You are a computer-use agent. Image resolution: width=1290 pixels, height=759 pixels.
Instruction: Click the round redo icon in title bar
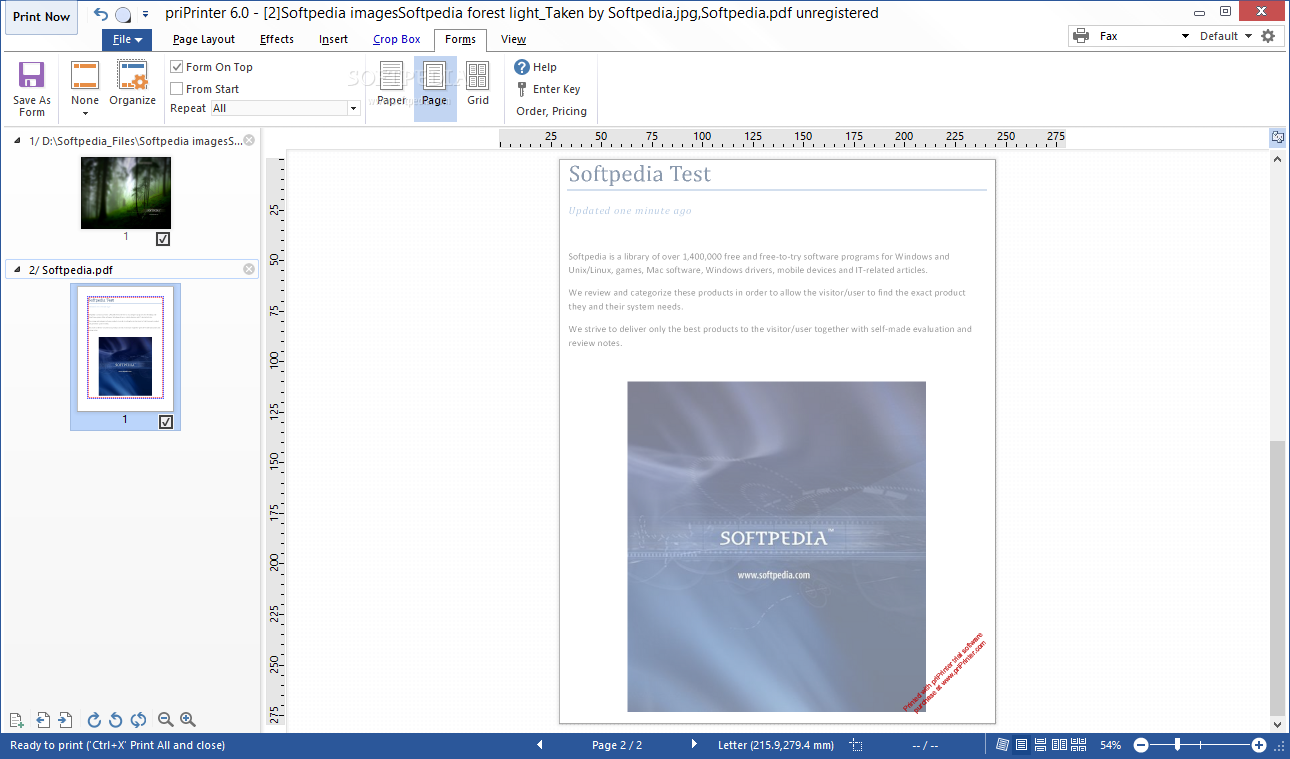(123, 14)
